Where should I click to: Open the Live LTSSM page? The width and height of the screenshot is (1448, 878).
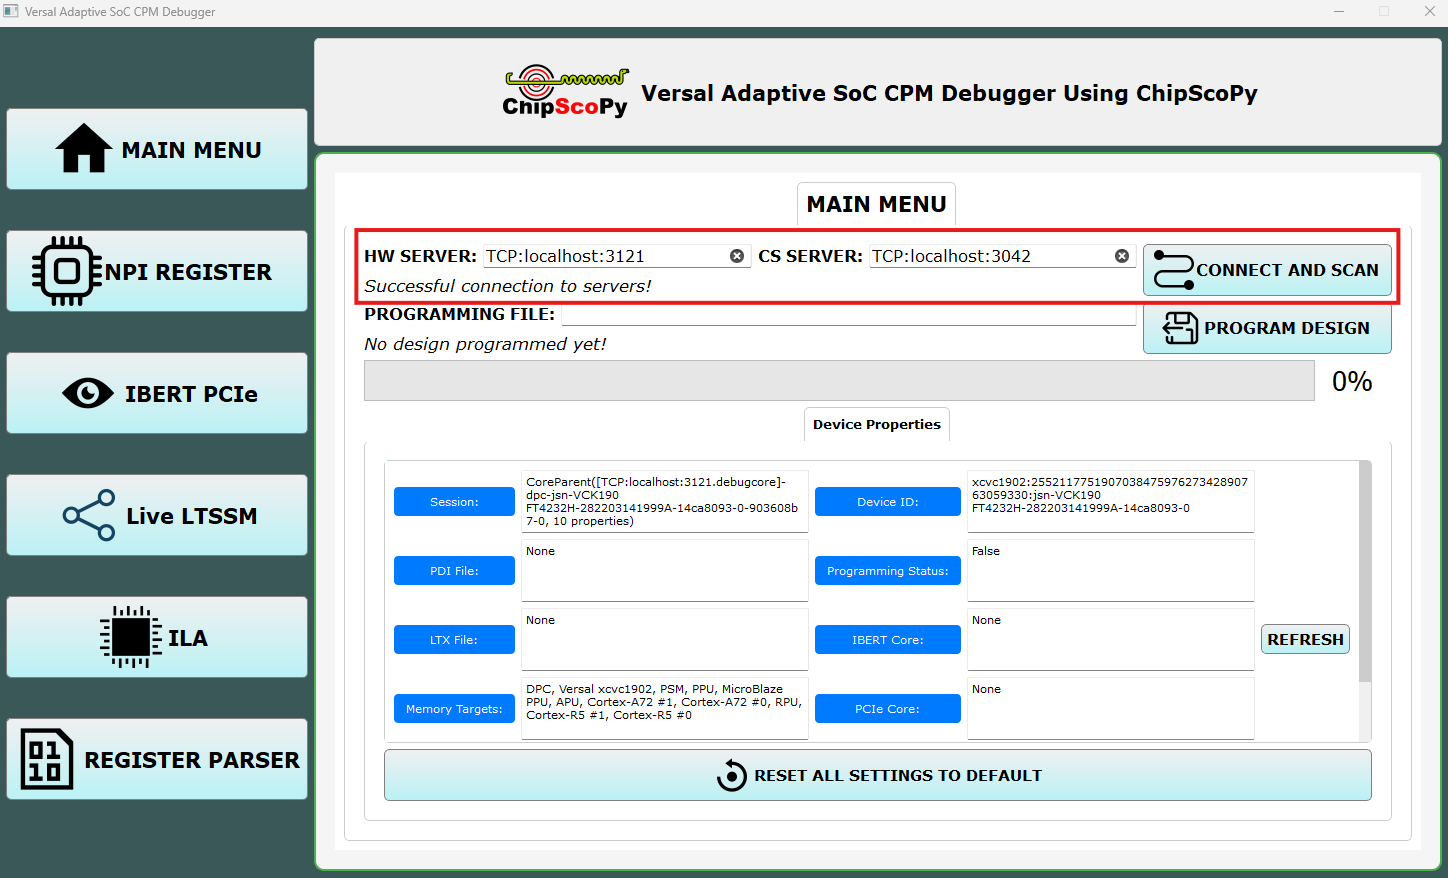(157, 515)
